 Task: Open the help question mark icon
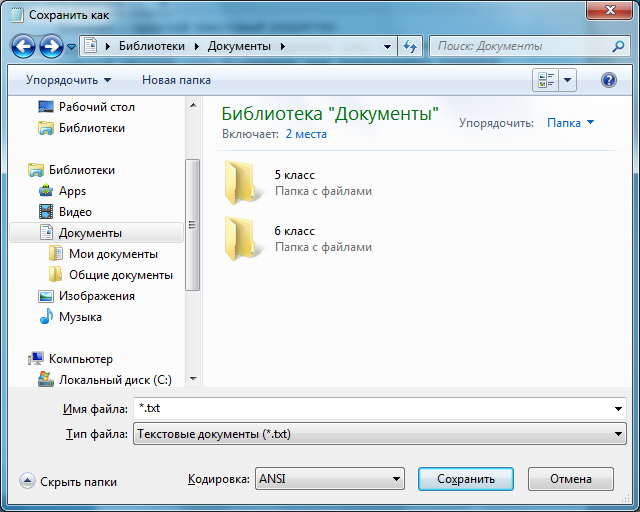coord(609,80)
